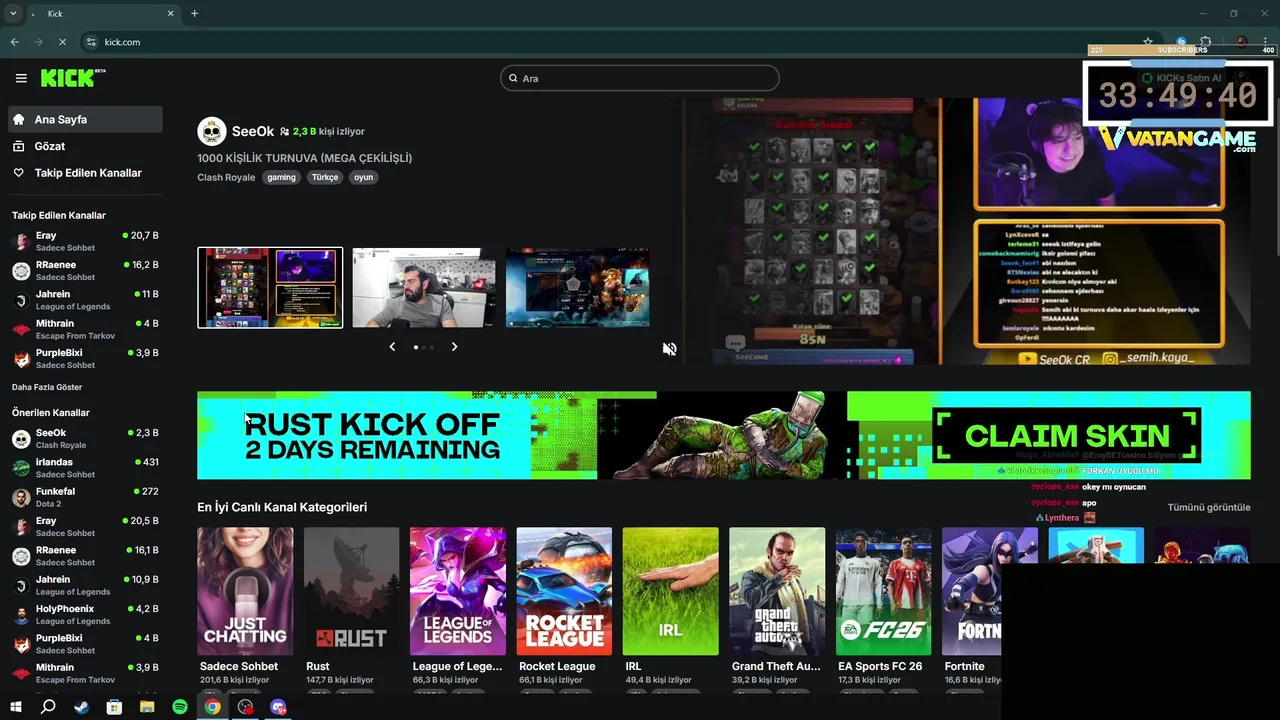The width and height of the screenshot is (1280, 720).
Task: Open File Explorer from the taskbar
Action: pyautogui.click(x=147, y=707)
